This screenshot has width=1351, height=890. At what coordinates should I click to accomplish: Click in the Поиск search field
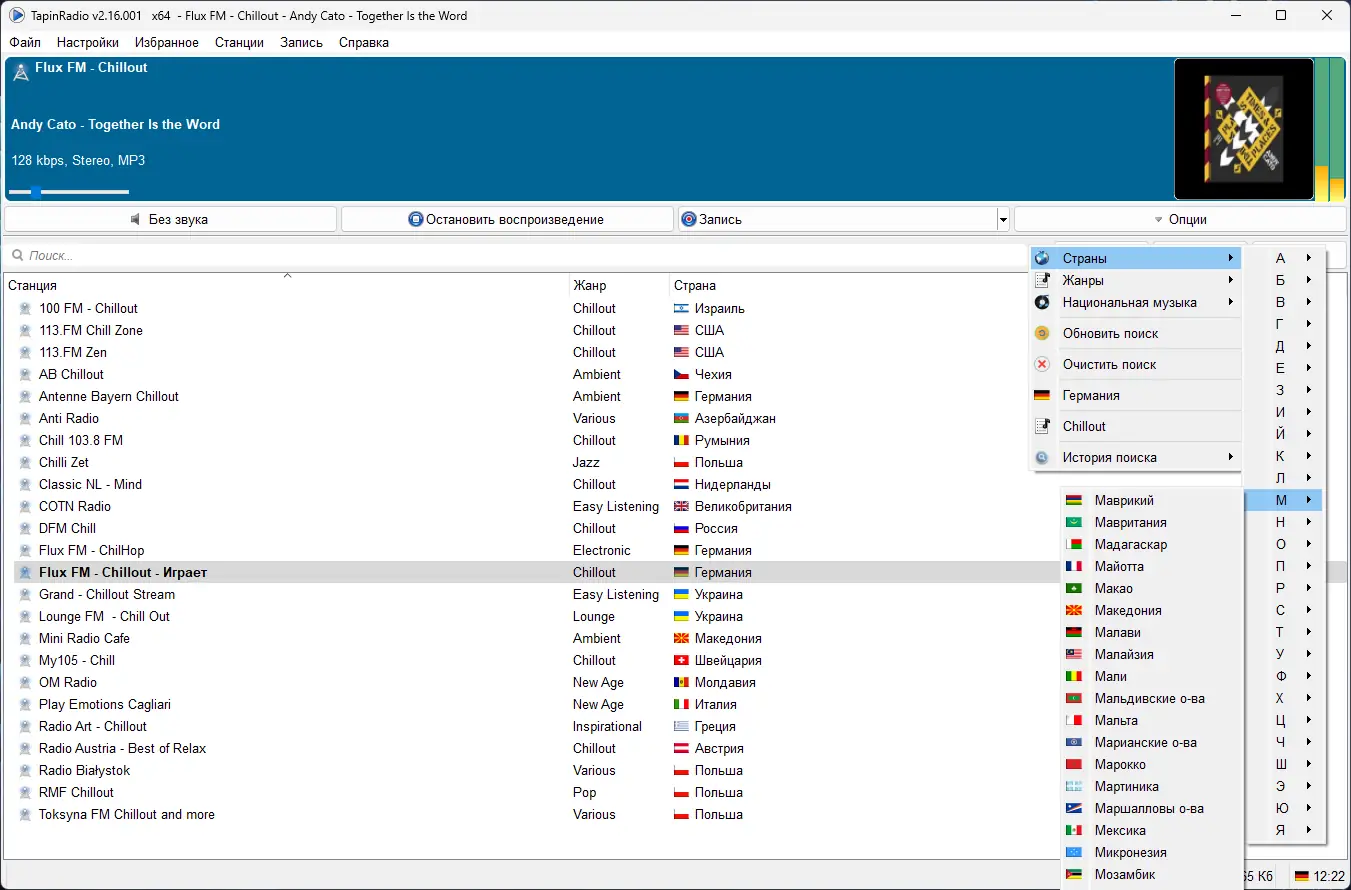tap(515, 256)
